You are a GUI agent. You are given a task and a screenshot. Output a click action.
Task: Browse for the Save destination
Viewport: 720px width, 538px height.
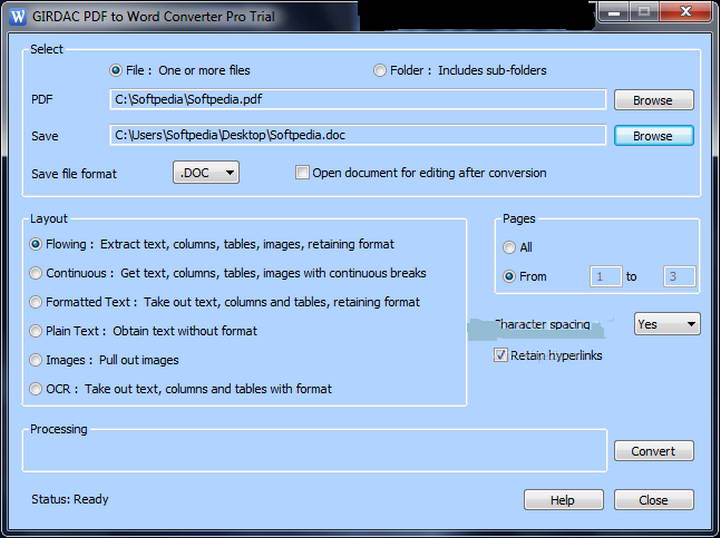(653, 135)
